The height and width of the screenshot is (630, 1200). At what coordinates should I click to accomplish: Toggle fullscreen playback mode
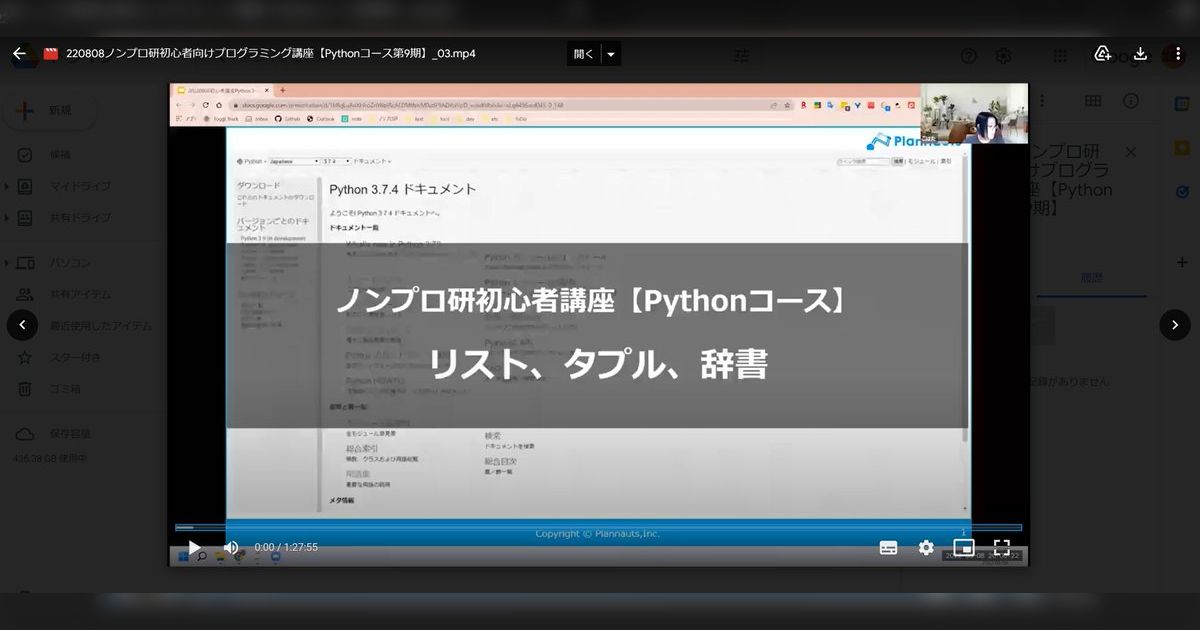tap(1002, 547)
